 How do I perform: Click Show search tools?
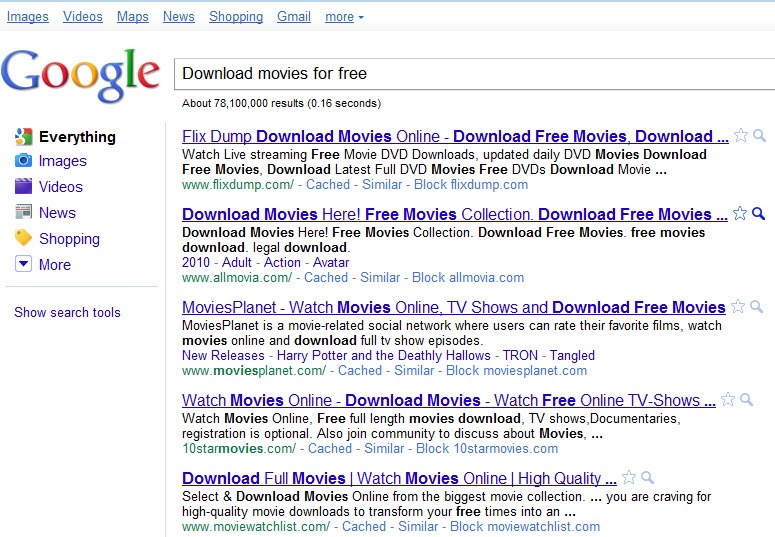coord(67,313)
